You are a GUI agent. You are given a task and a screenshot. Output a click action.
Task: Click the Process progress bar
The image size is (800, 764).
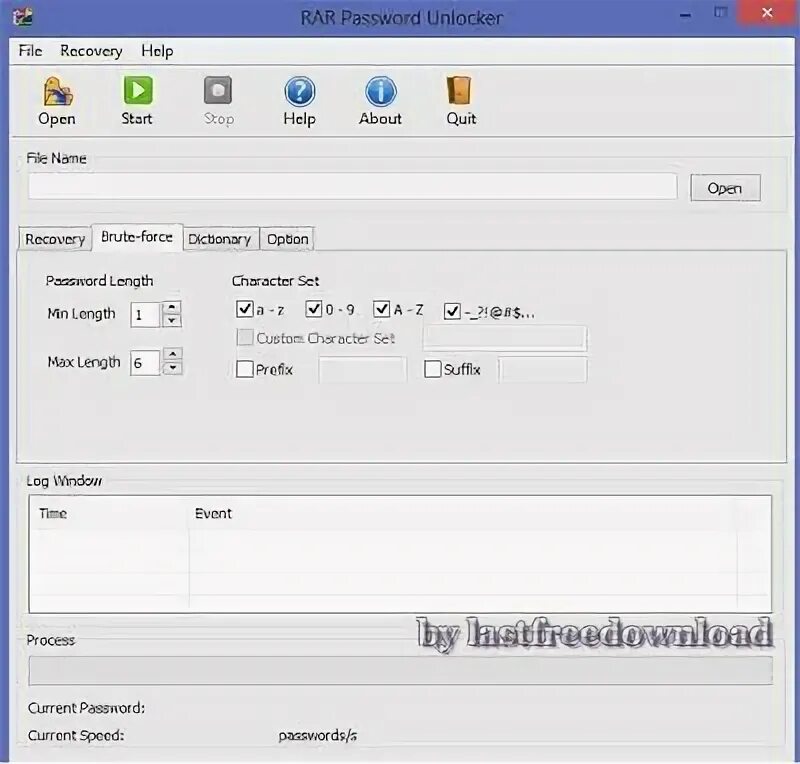[x=401, y=670]
